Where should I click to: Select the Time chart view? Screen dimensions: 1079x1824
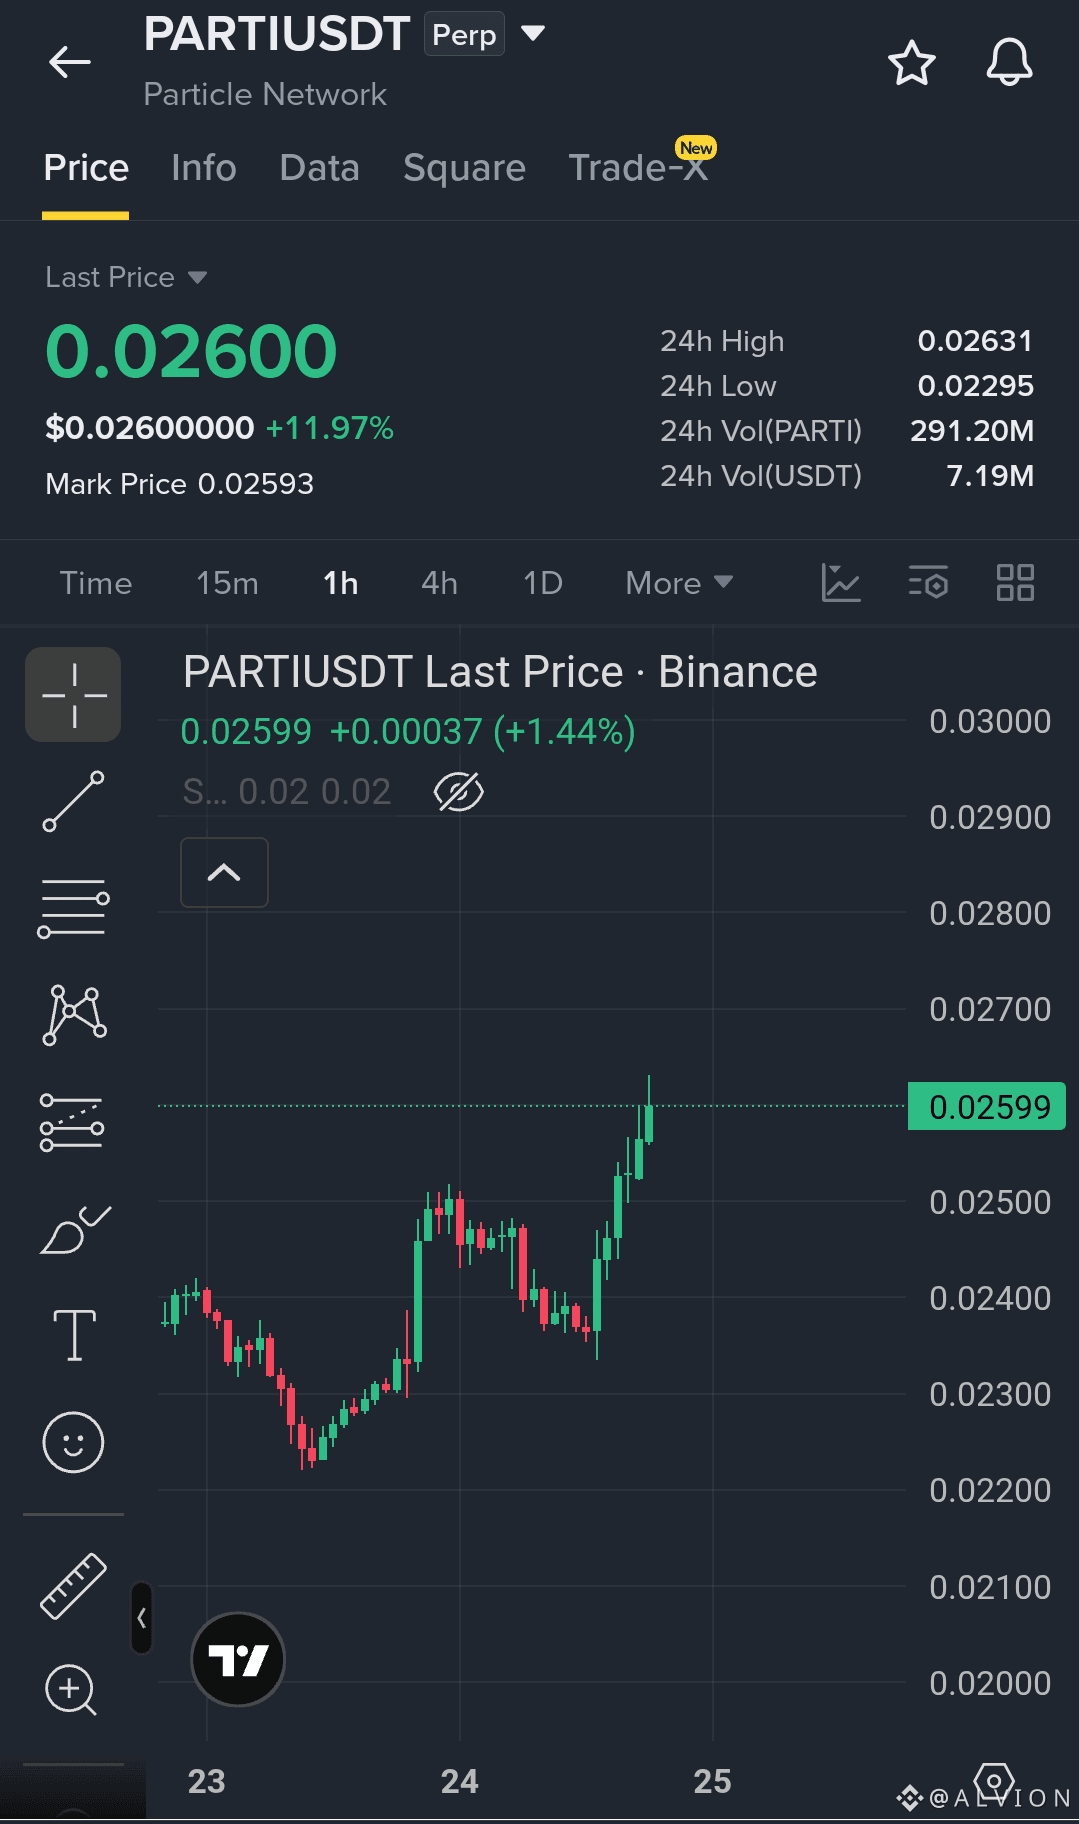point(96,583)
